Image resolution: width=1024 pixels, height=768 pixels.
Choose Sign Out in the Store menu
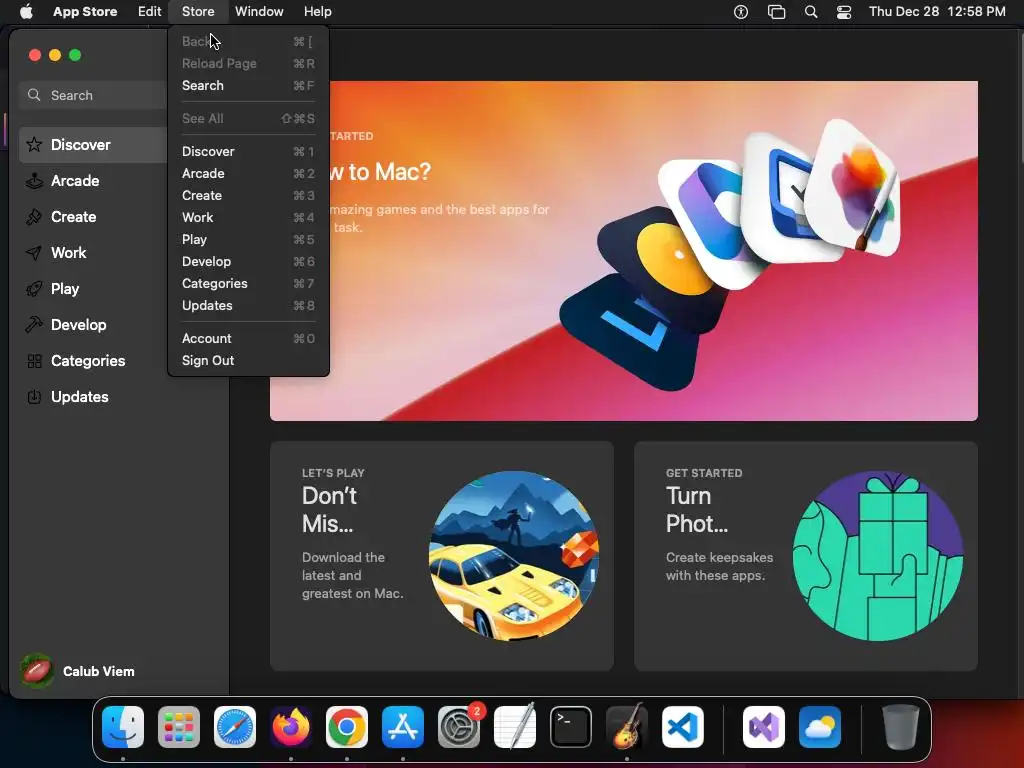click(248, 360)
